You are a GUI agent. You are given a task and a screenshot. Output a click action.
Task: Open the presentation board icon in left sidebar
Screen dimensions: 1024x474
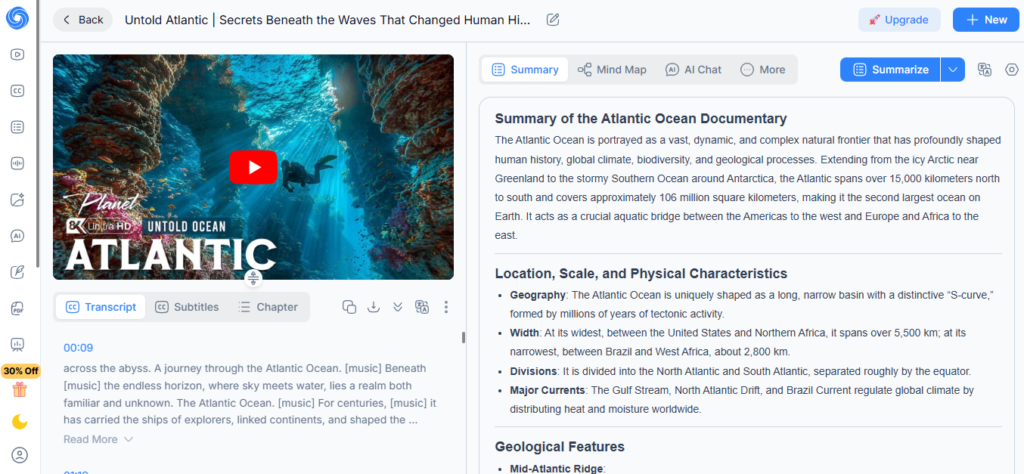(18, 345)
